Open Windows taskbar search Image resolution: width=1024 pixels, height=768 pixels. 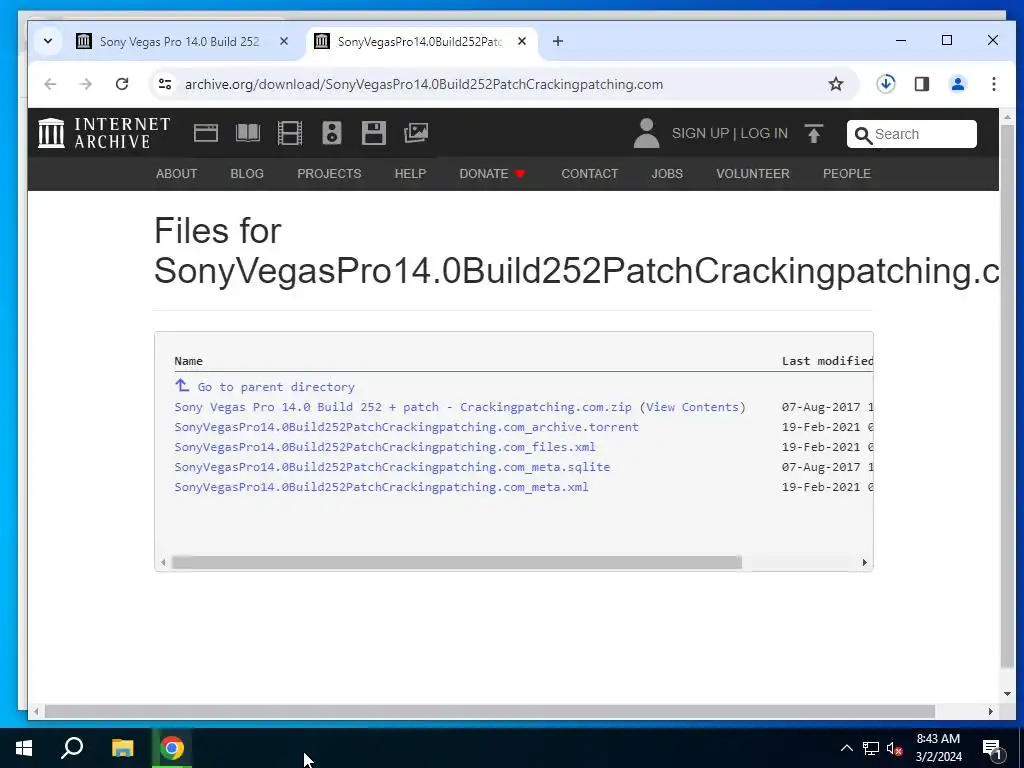tap(72, 748)
